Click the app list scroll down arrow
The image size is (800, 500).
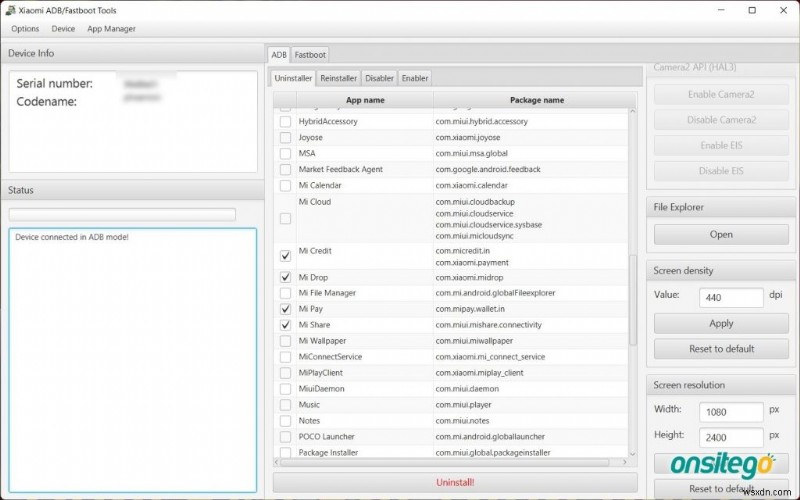click(633, 454)
